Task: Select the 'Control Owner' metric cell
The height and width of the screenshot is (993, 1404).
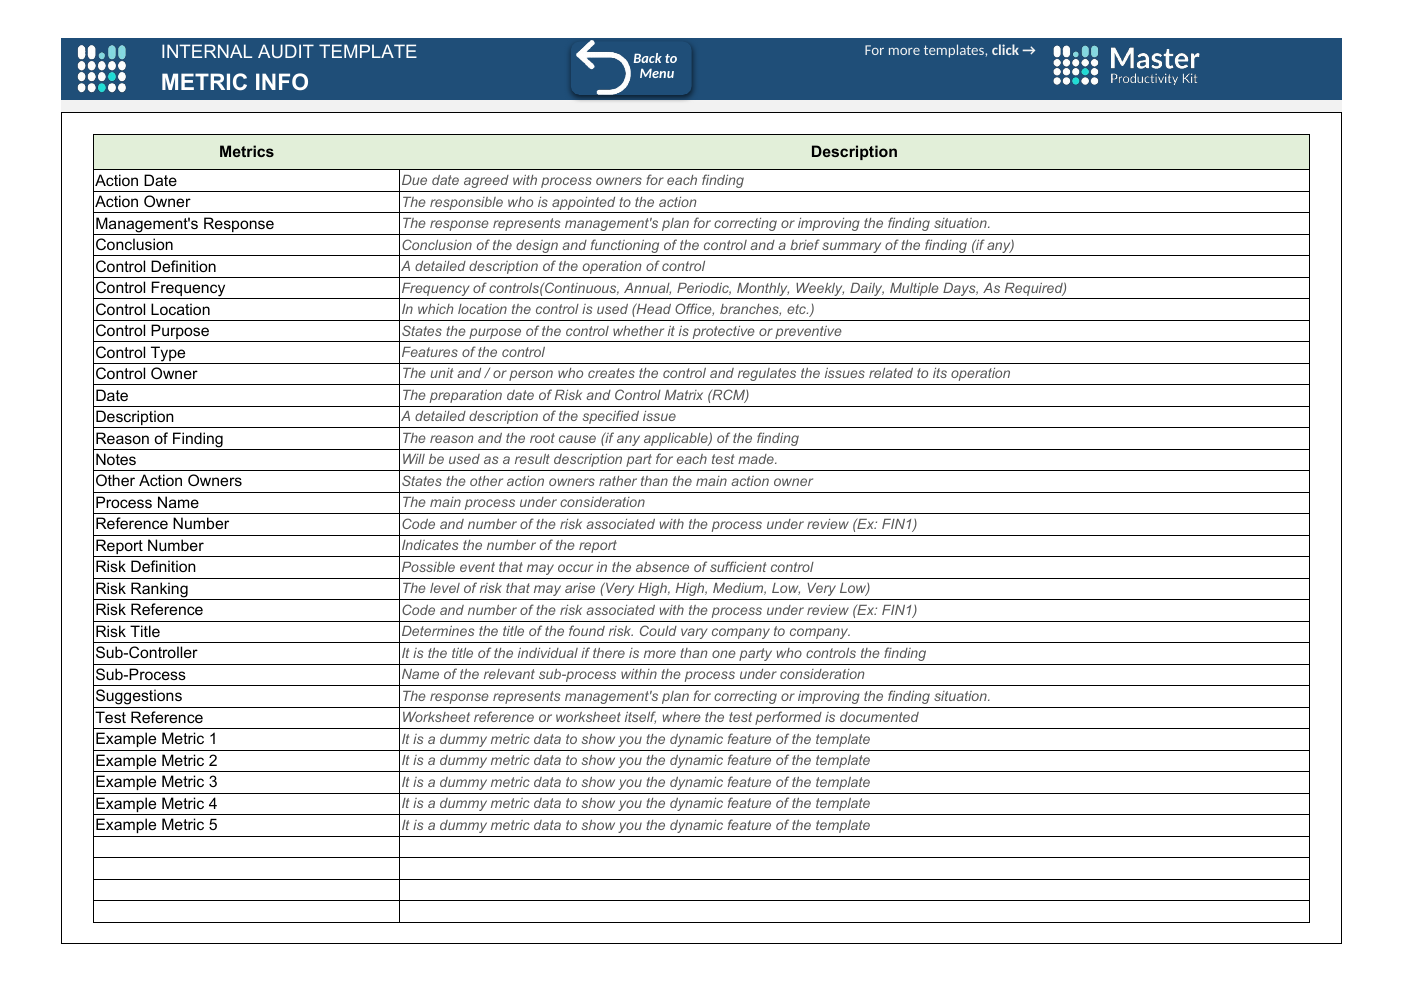Action: (x=246, y=374)
